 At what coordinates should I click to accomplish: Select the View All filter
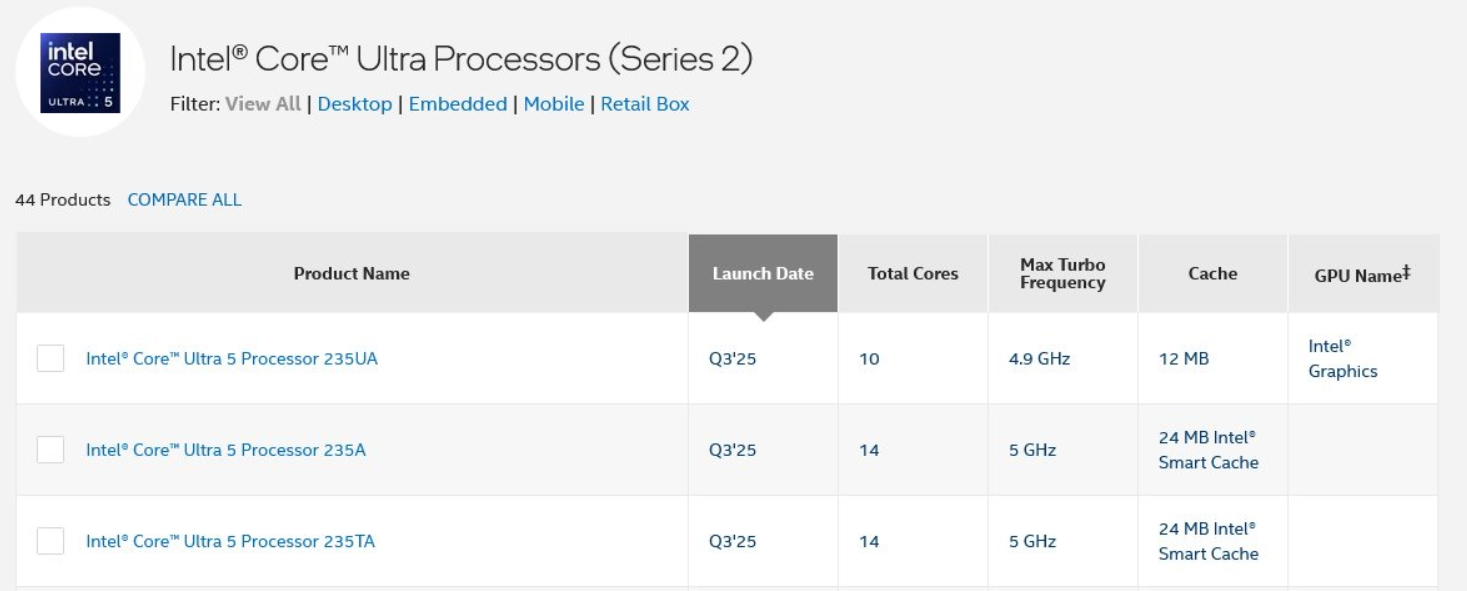[263, 104]
